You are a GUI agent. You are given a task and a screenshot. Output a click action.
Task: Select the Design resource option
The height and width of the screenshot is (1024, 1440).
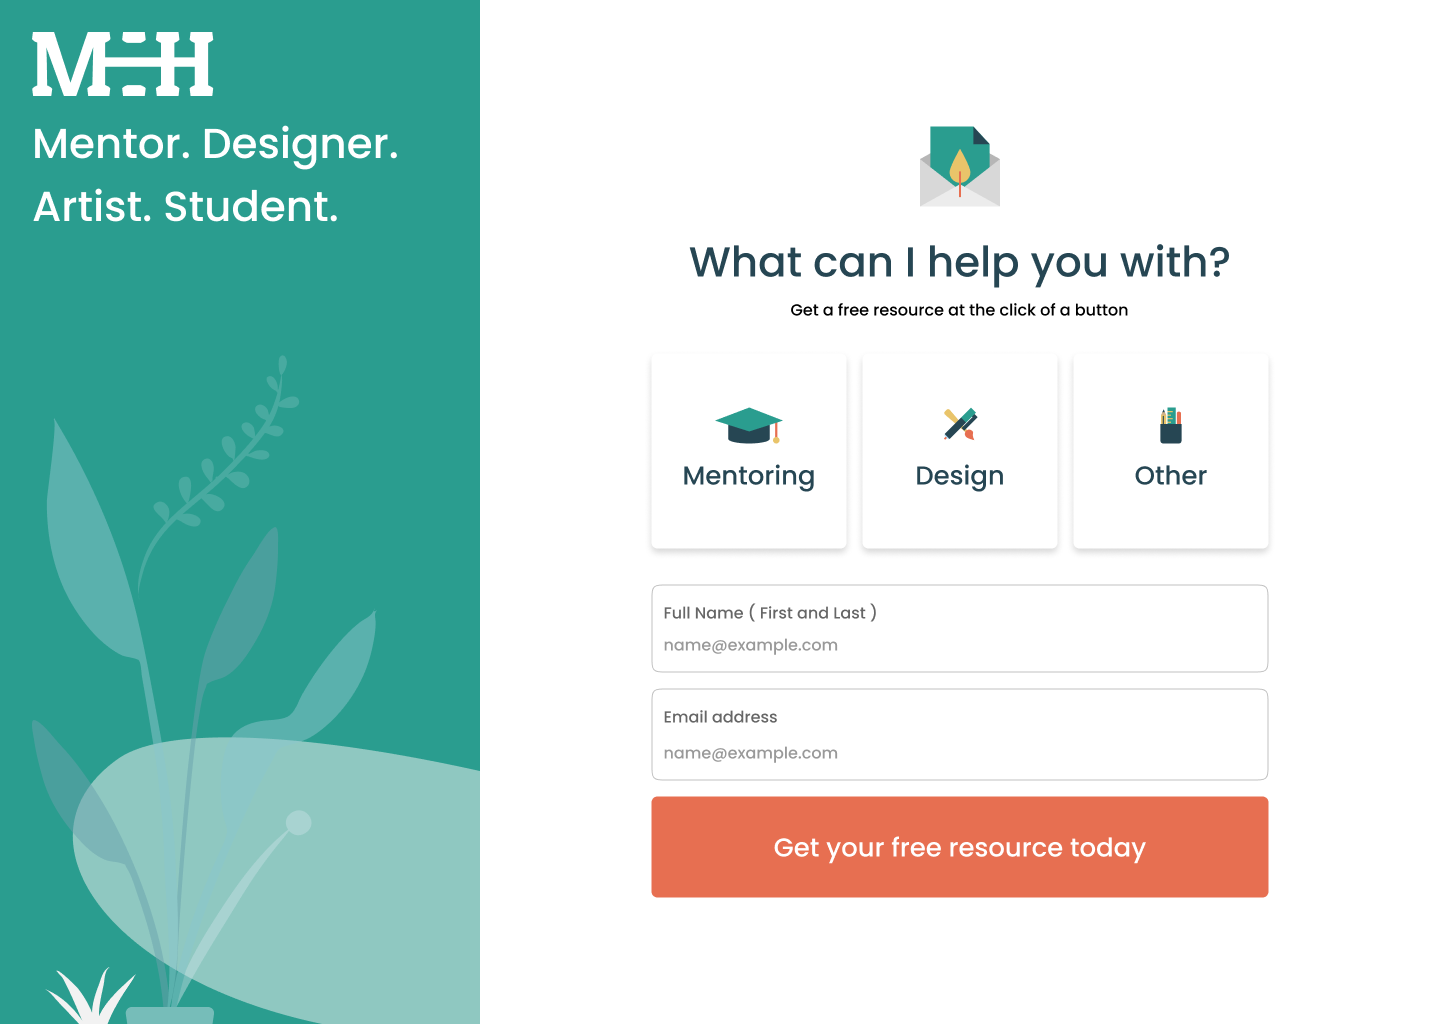[x=959, y=451]
